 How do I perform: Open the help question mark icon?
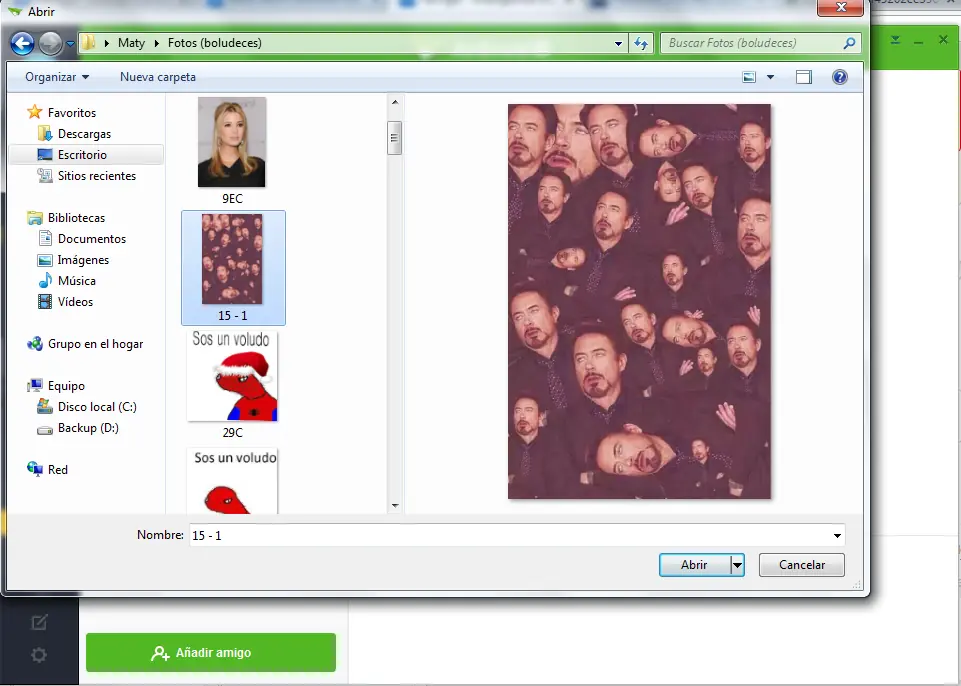pos(840,77)
